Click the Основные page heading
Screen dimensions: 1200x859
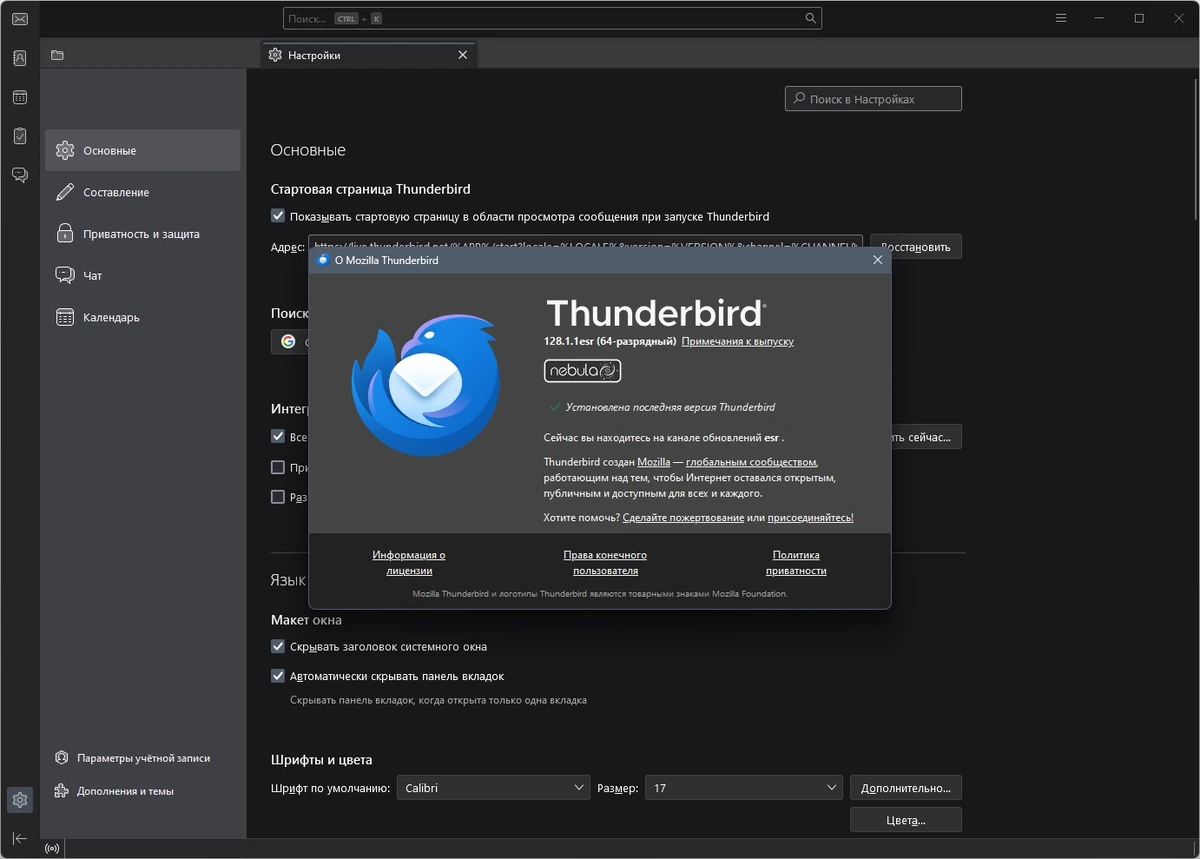[308, 150]
